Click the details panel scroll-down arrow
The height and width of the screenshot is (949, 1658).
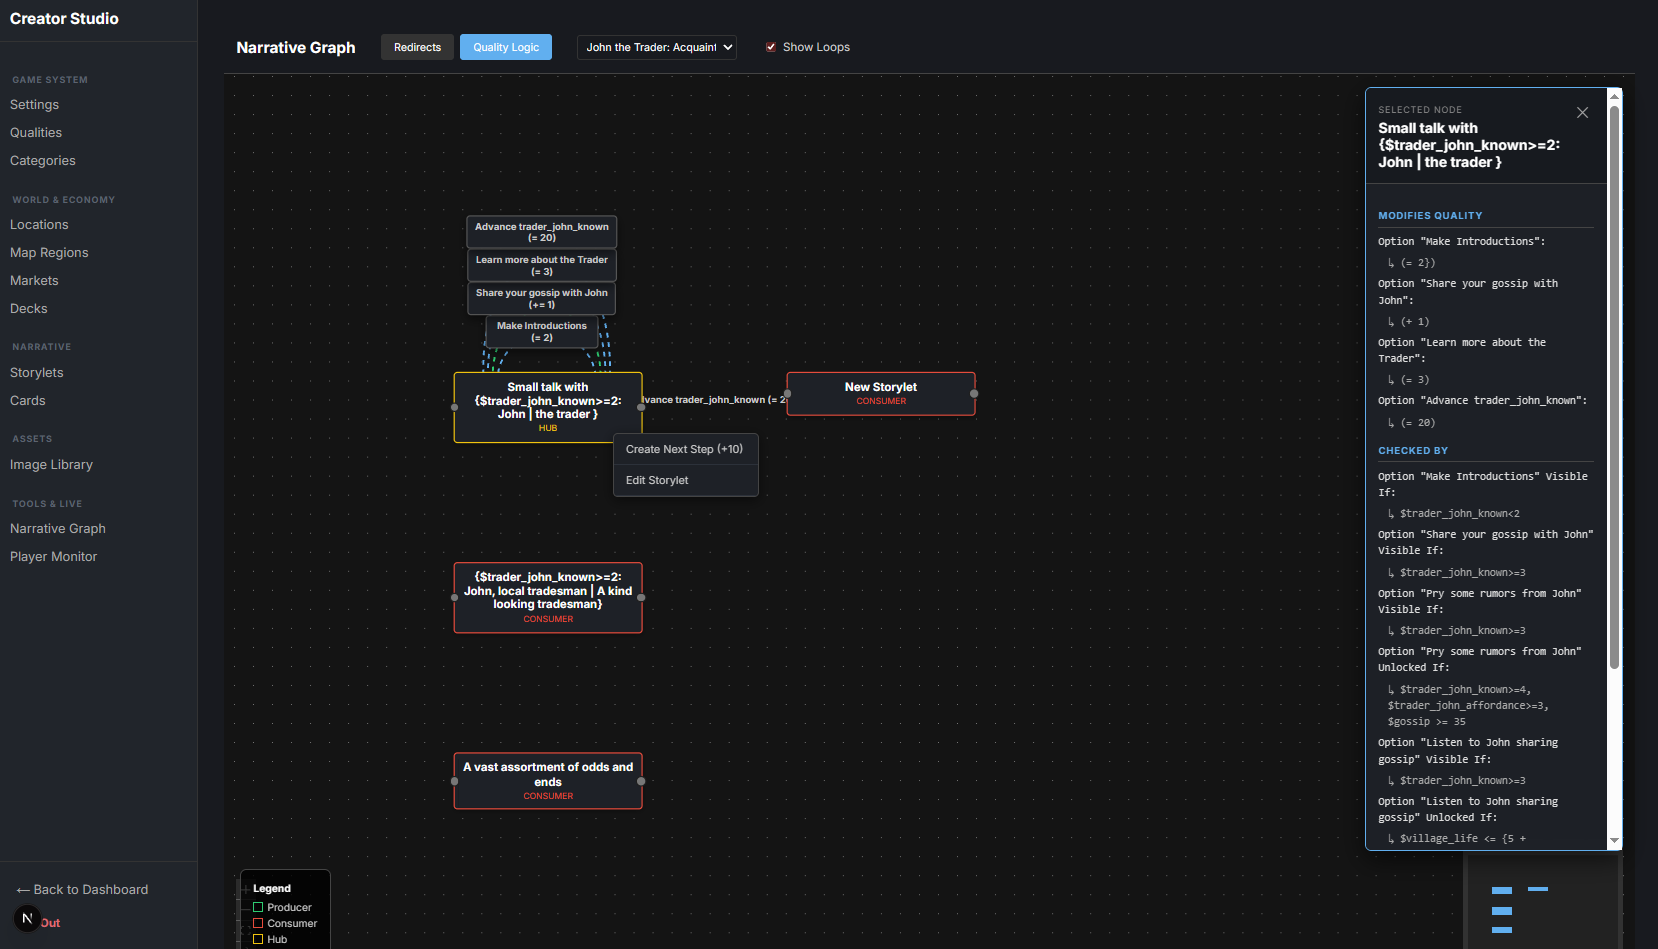1614,841
